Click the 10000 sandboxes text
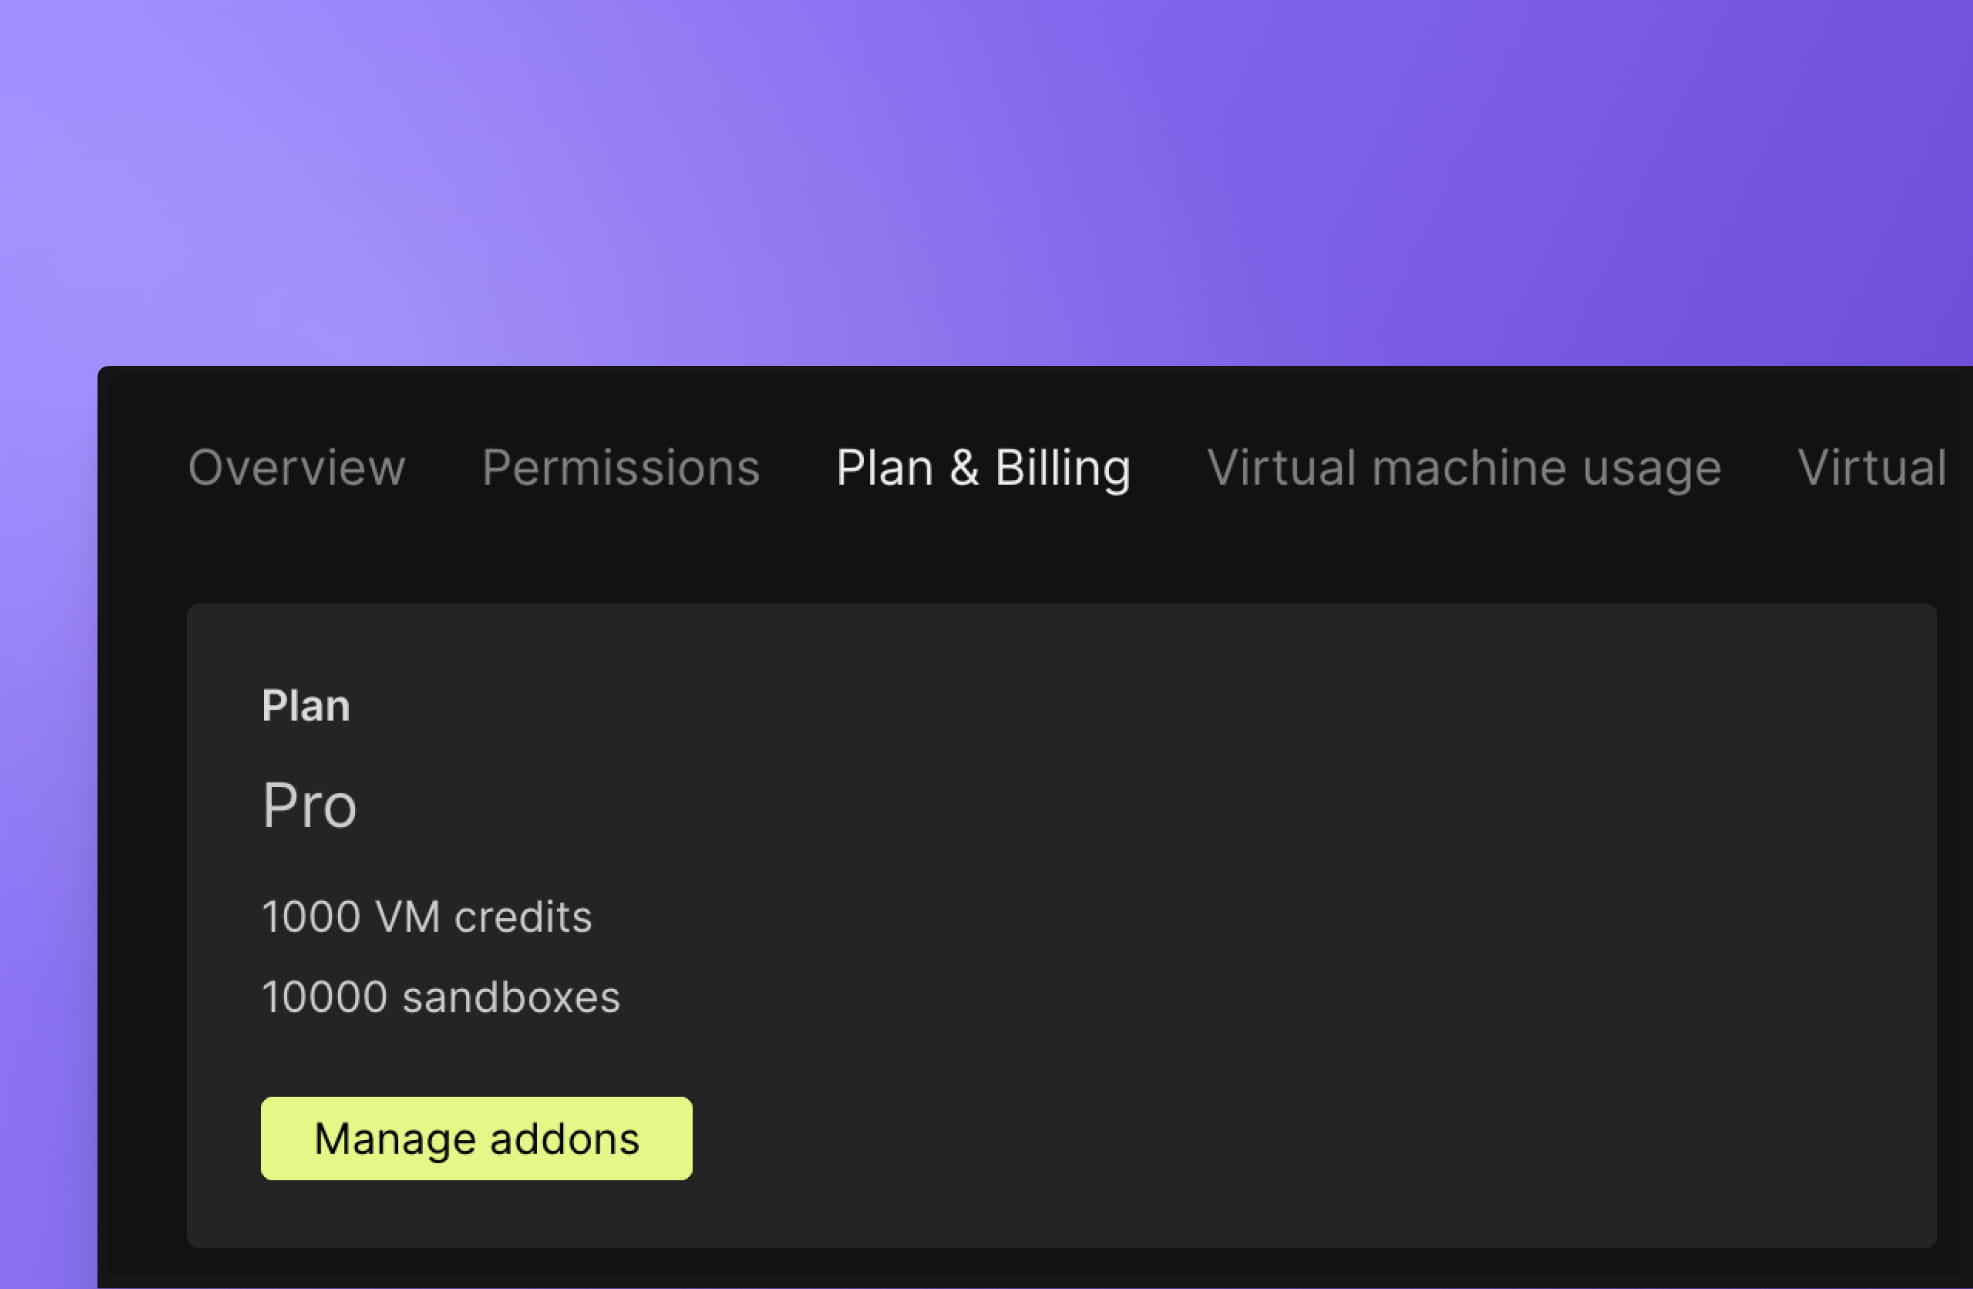Screen dimensions: 1973x1289 pyautogui.click(x=441, y=996)
